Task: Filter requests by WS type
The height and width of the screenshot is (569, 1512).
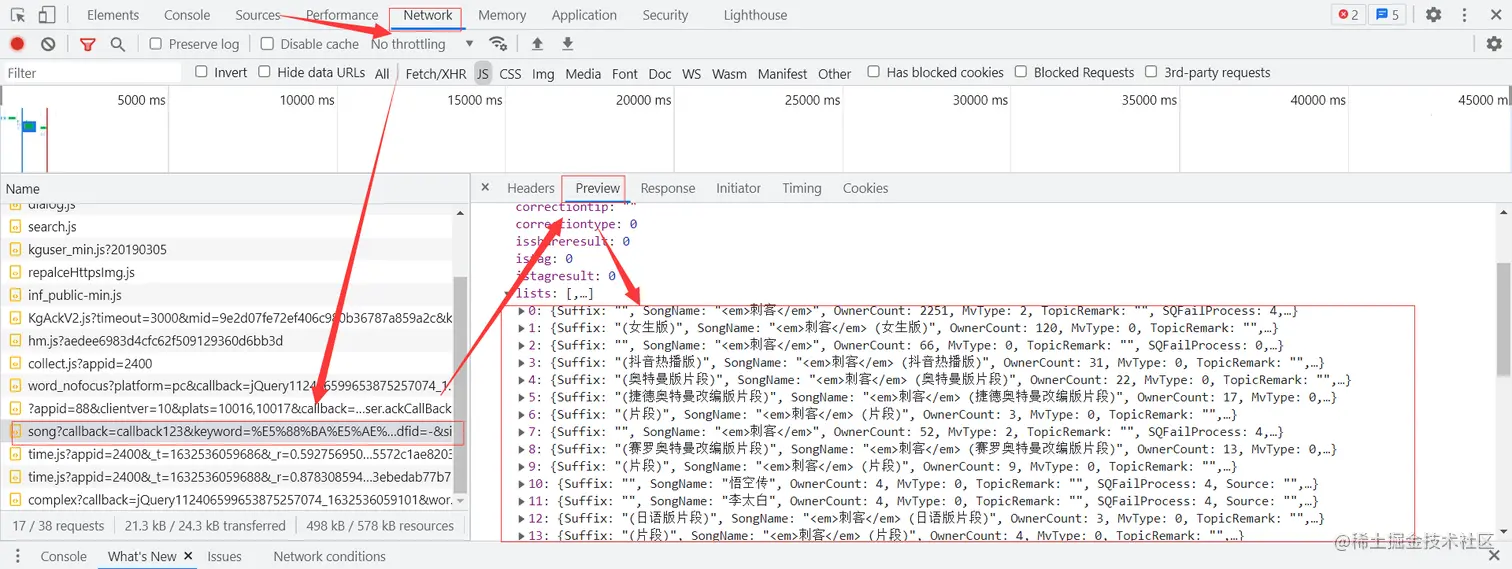Action: click(692, 73)
